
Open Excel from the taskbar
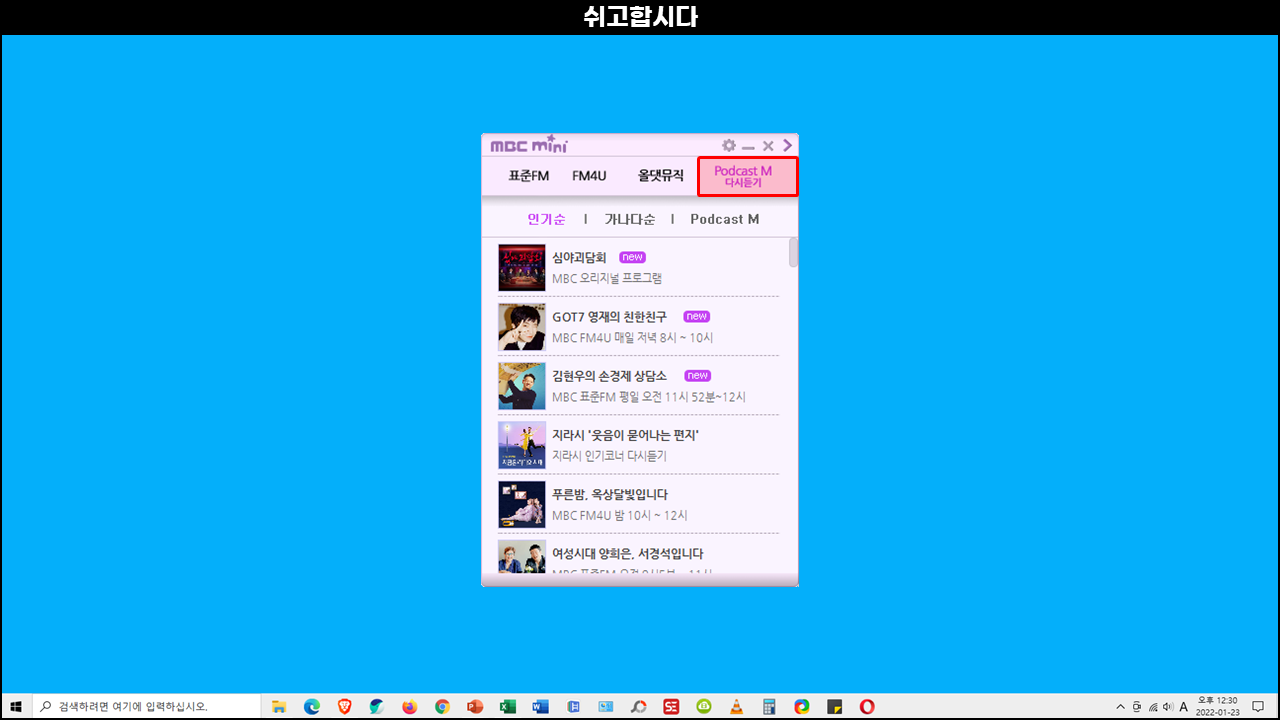(507, 706)
